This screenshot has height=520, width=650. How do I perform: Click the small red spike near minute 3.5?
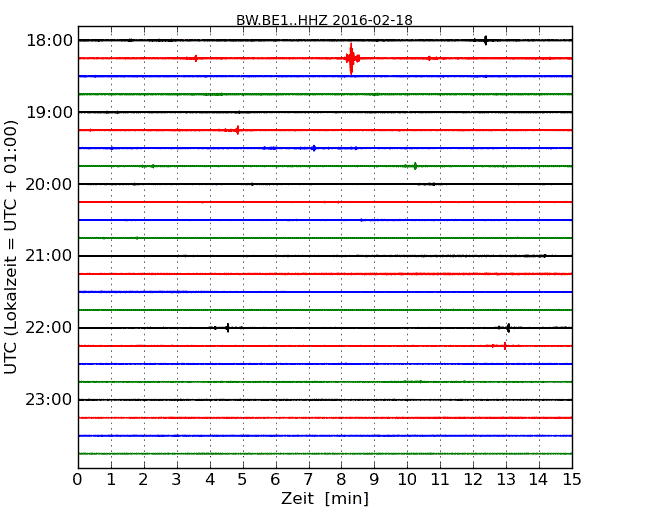(196, 58)
